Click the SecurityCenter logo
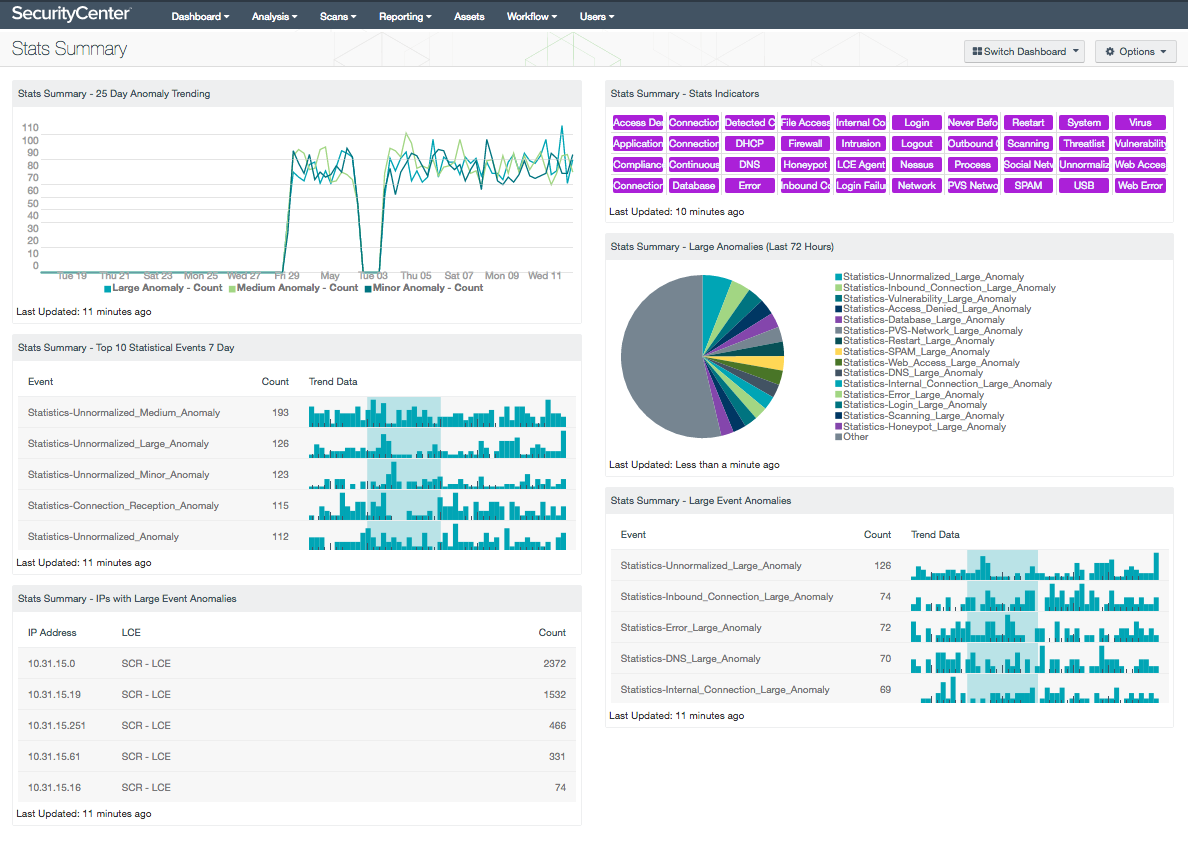Image resolution: width=1188 pixels, height=842 pixels. [71, 14]
